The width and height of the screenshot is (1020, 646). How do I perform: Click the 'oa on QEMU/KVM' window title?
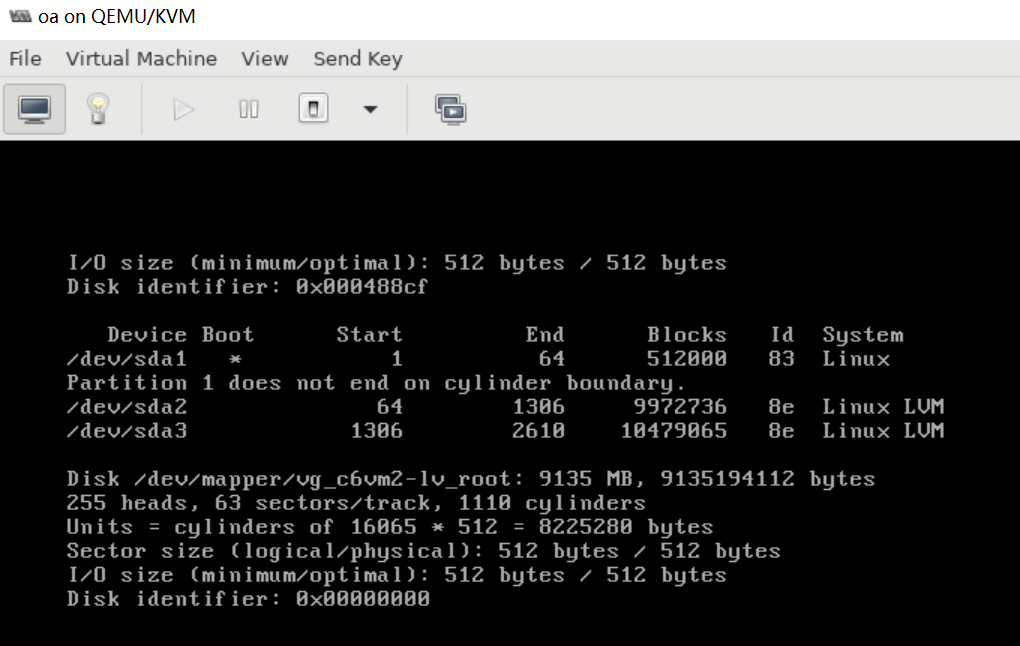point(116,17)
